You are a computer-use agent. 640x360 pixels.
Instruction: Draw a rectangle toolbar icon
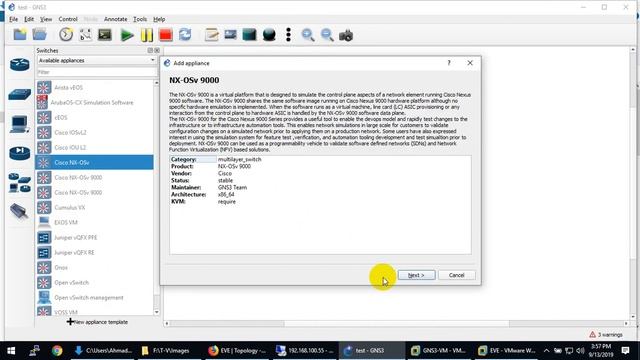[249, 35]
